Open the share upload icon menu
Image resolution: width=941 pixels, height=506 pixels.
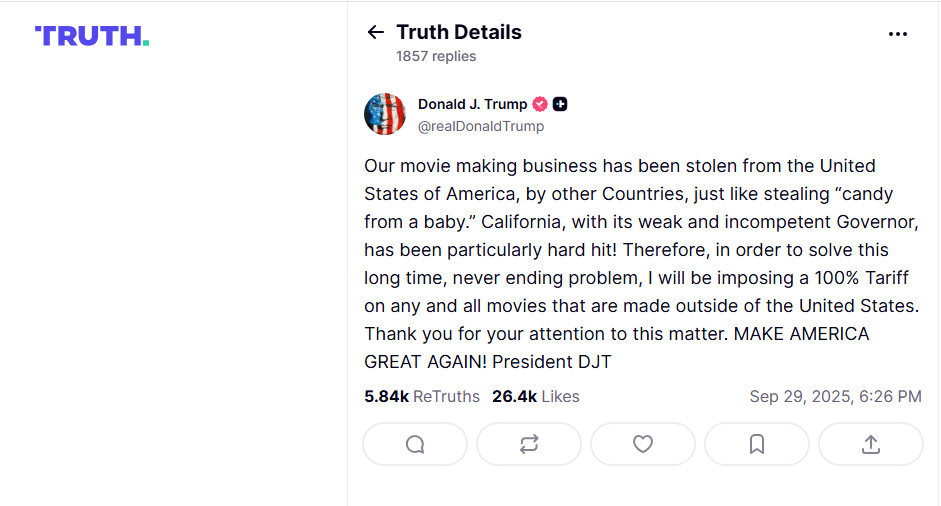(x=871, y=444)
